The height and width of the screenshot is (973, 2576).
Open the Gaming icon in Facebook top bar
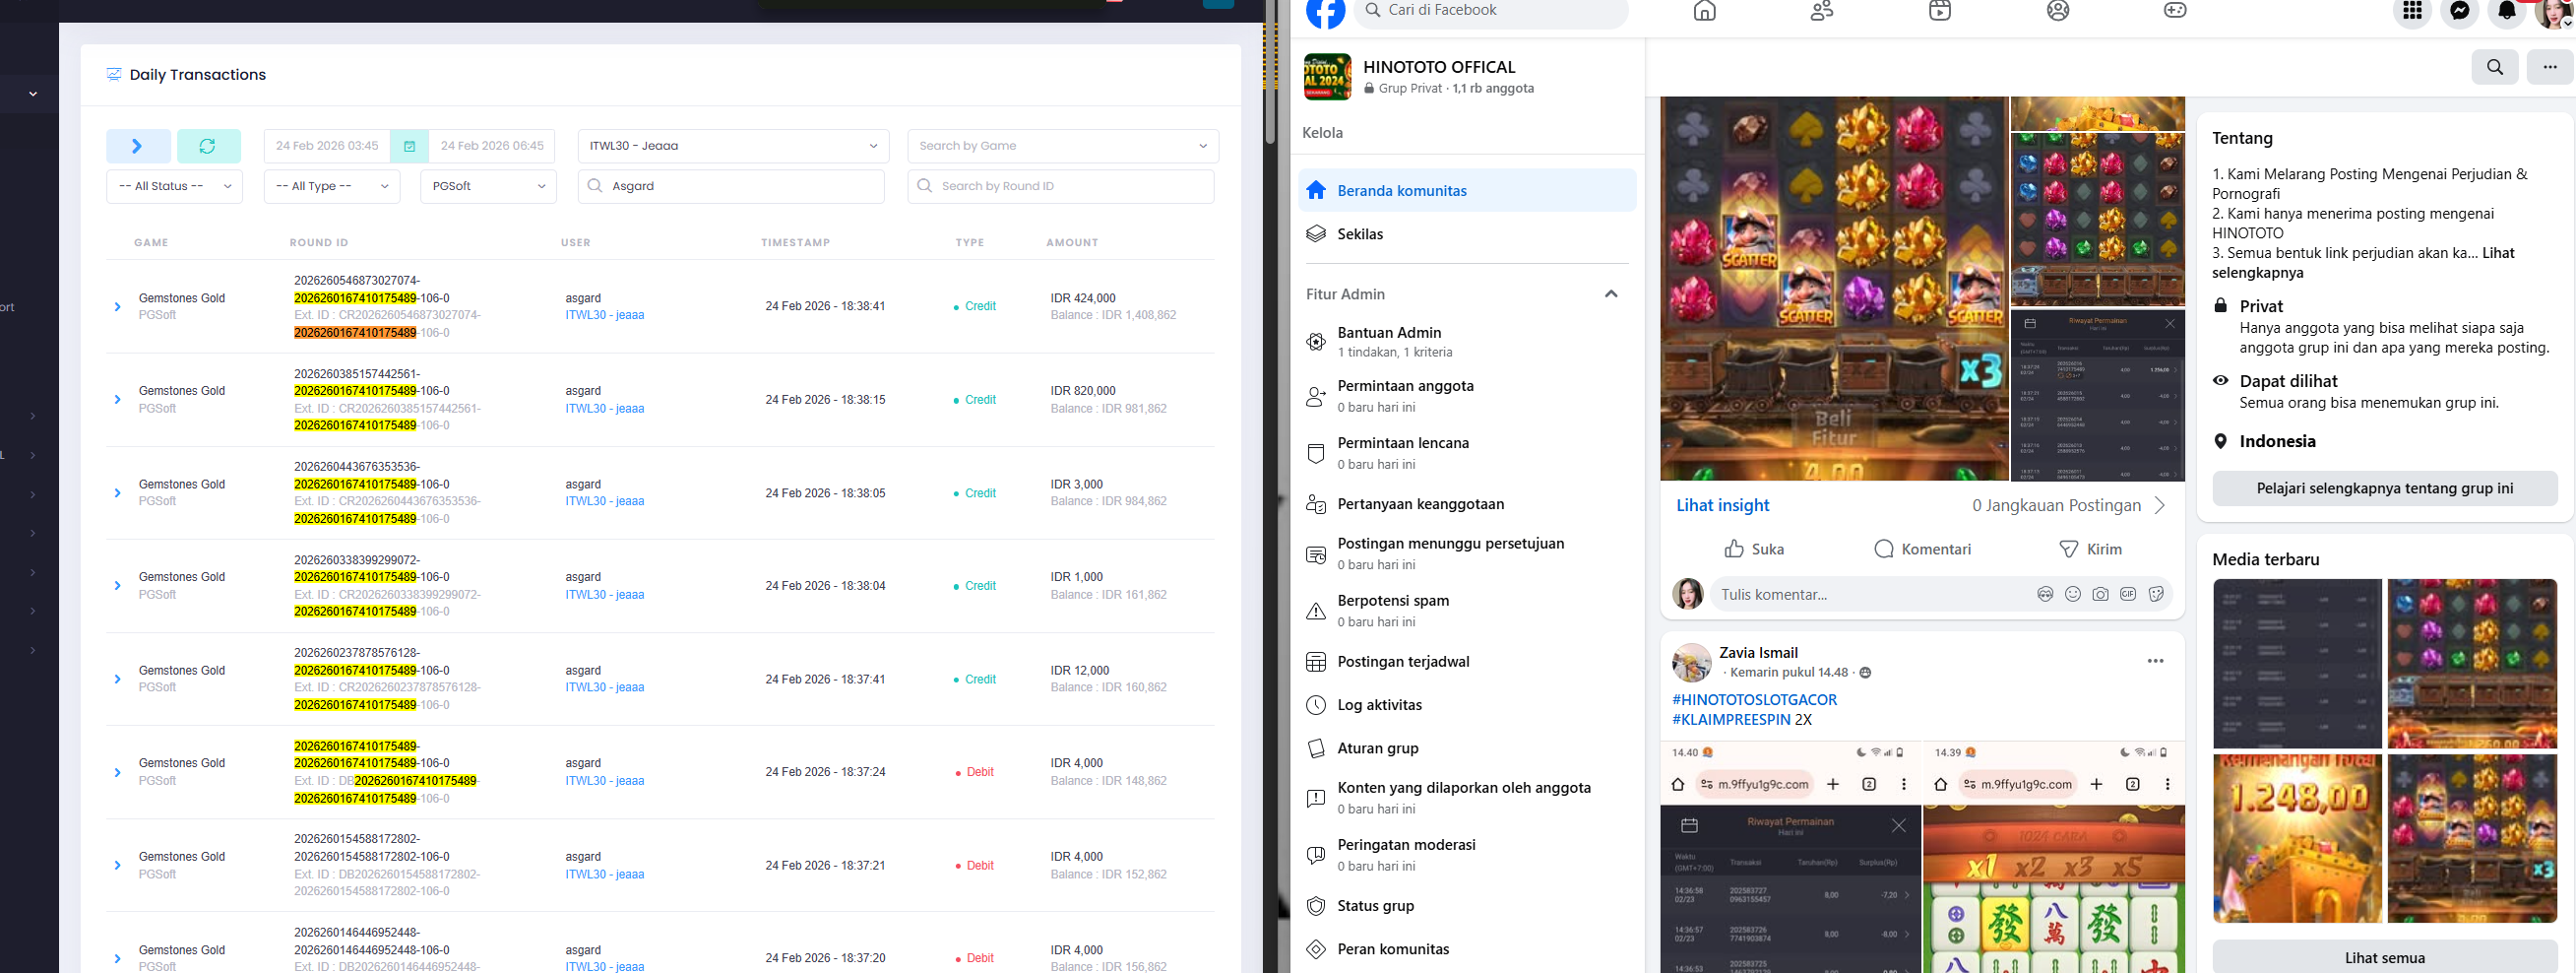2175,11
